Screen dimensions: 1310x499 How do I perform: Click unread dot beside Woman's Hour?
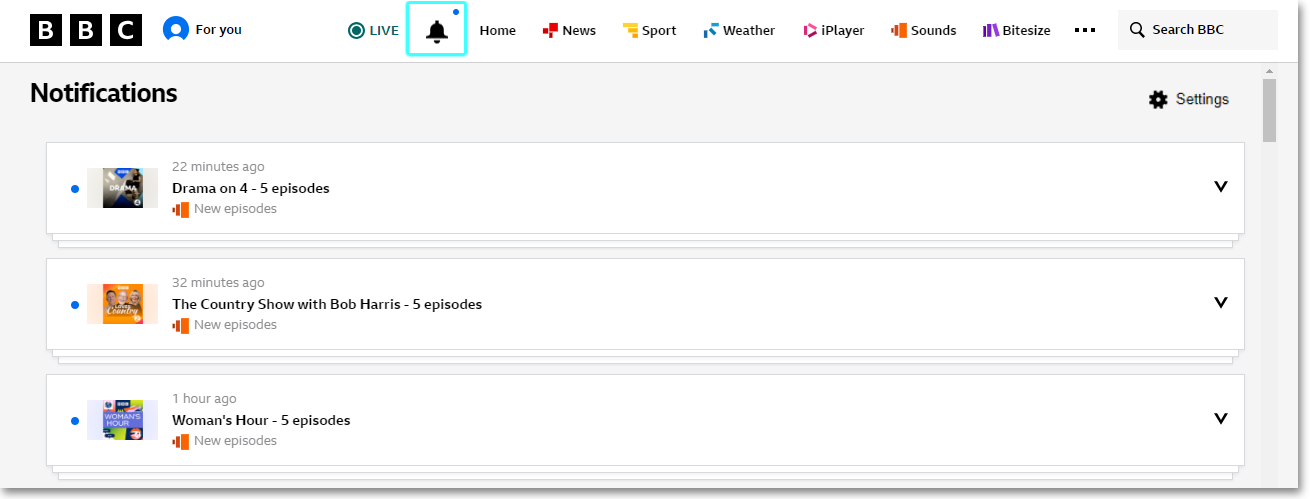[75, 420]
